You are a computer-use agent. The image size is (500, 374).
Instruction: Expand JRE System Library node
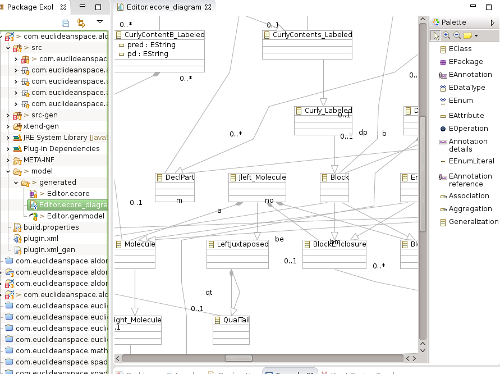coord(8,138)
